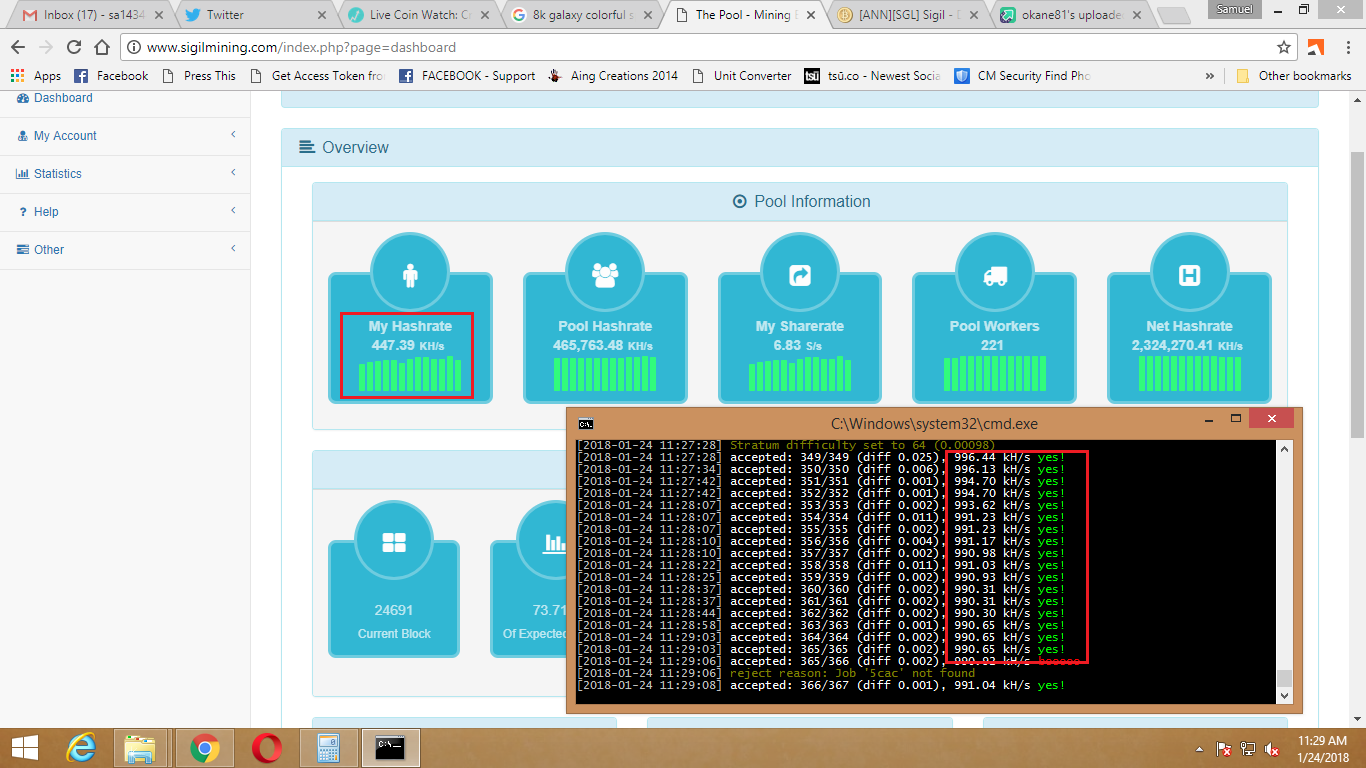The height and width of the screenshot is (768, 1366).
Task: Select the 465,763.48 KH/s pool hashrate value
Action: (x=603, y=345)
